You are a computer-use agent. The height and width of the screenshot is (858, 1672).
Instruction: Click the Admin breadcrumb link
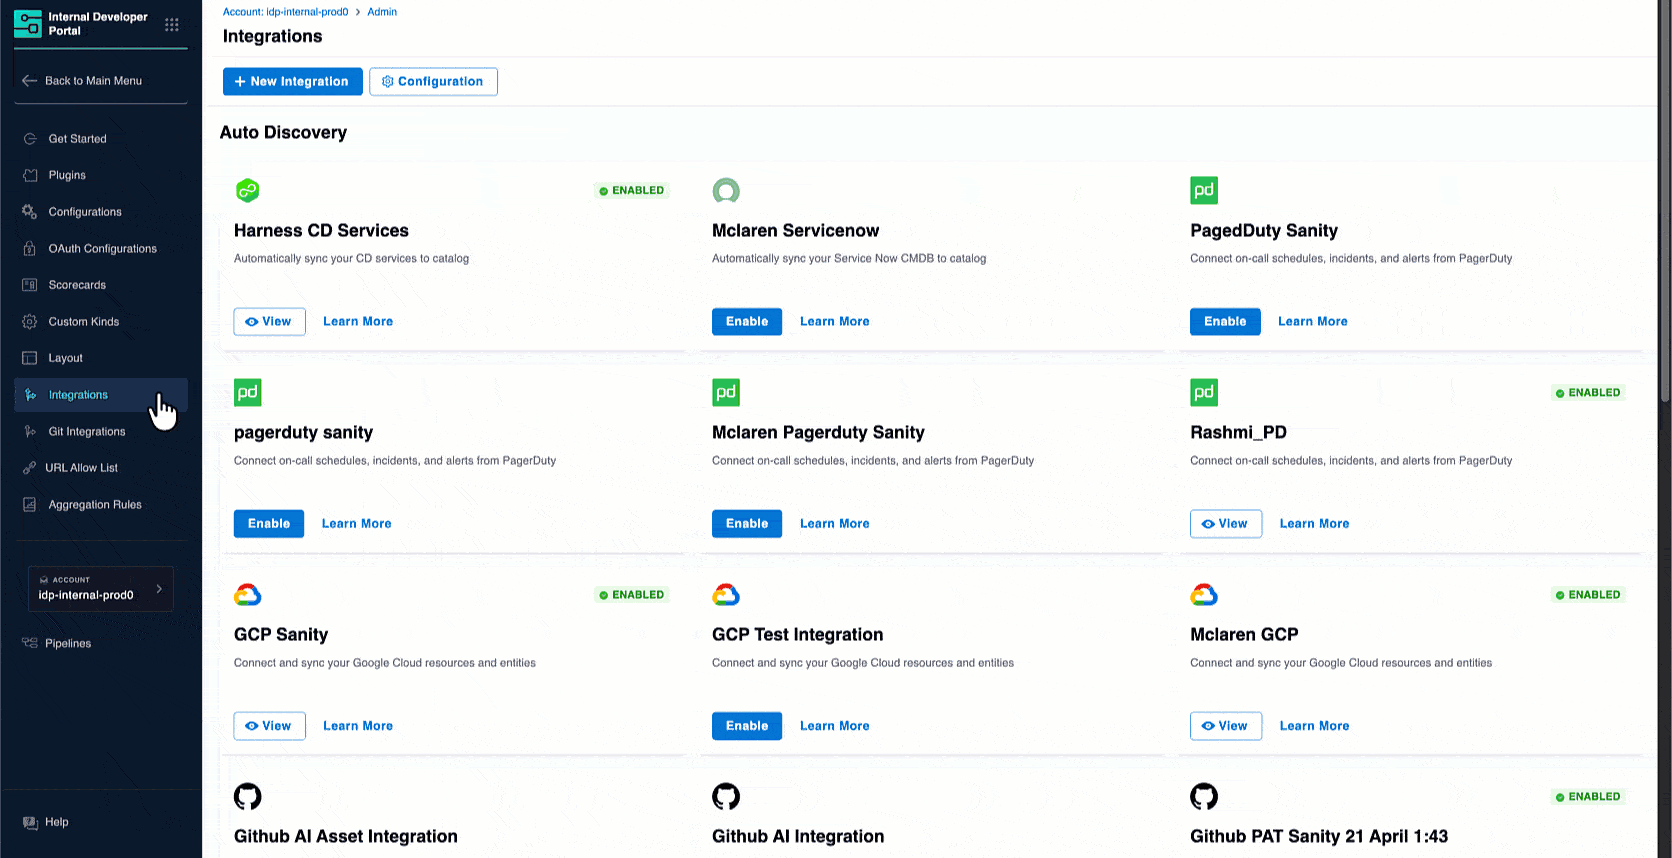pos(382,12)
